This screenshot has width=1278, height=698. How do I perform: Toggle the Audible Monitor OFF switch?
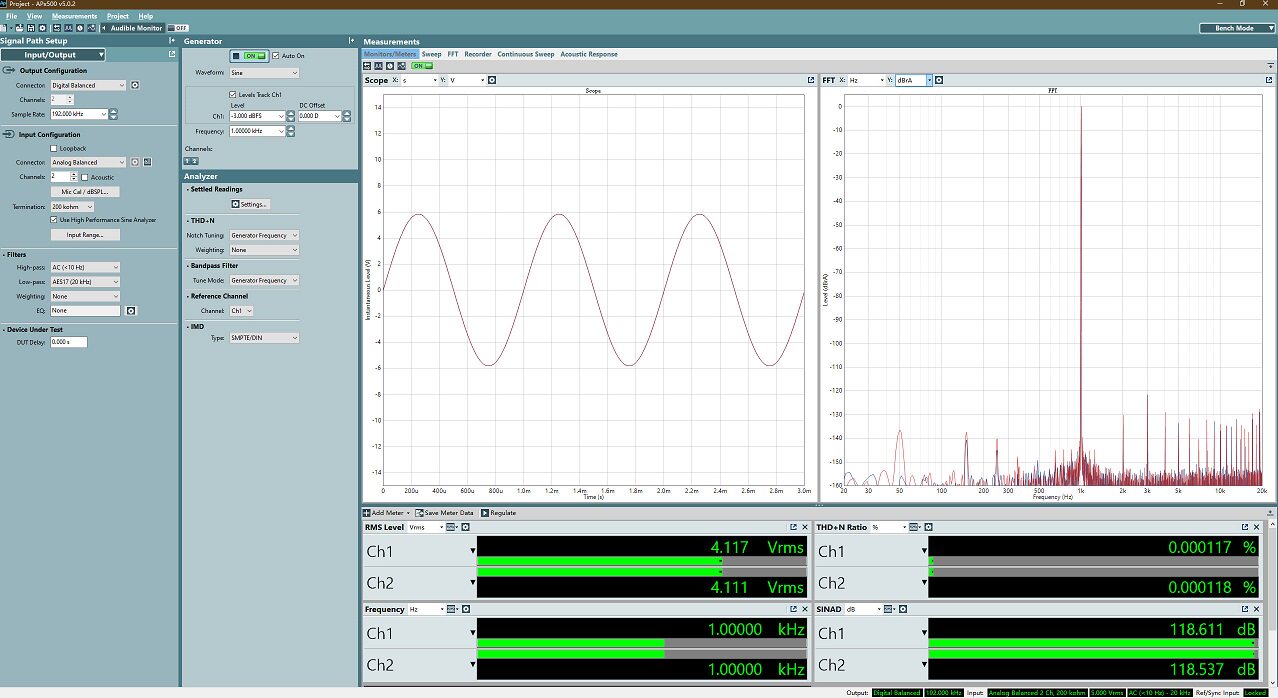[x=176, y=28]
